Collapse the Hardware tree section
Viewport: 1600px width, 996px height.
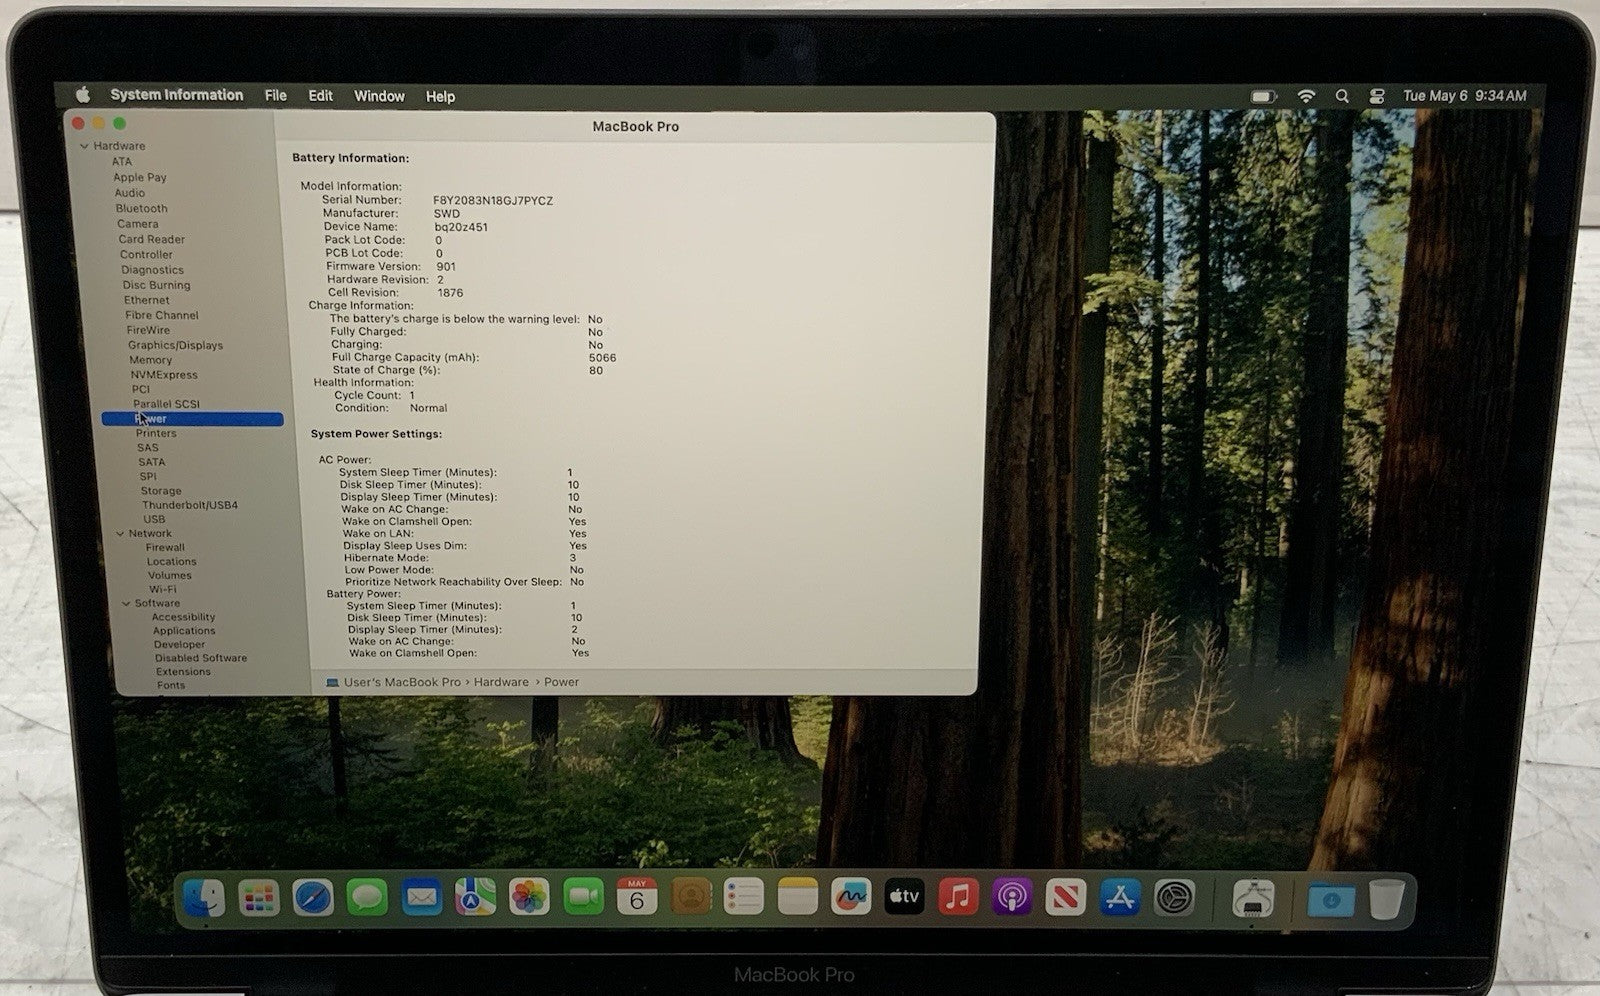point(85,146)
